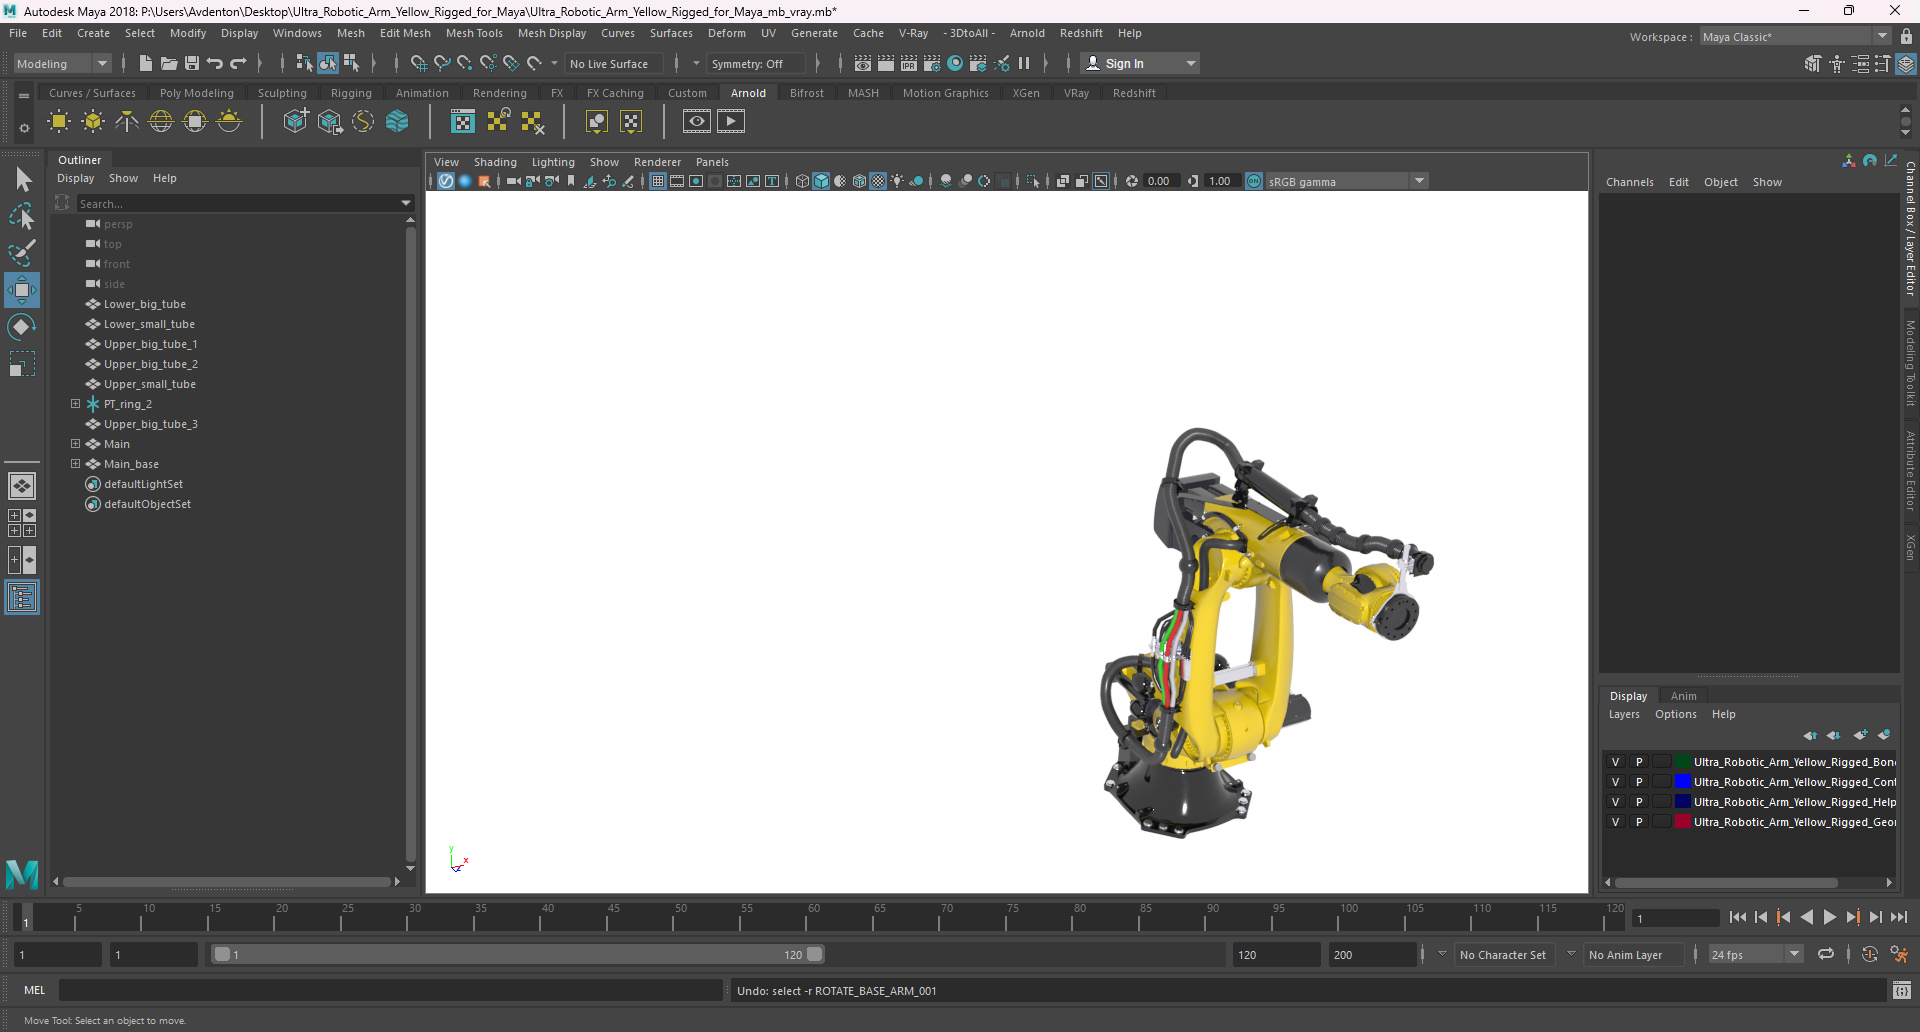Click the MEL command input line

[x=390, y=990]
